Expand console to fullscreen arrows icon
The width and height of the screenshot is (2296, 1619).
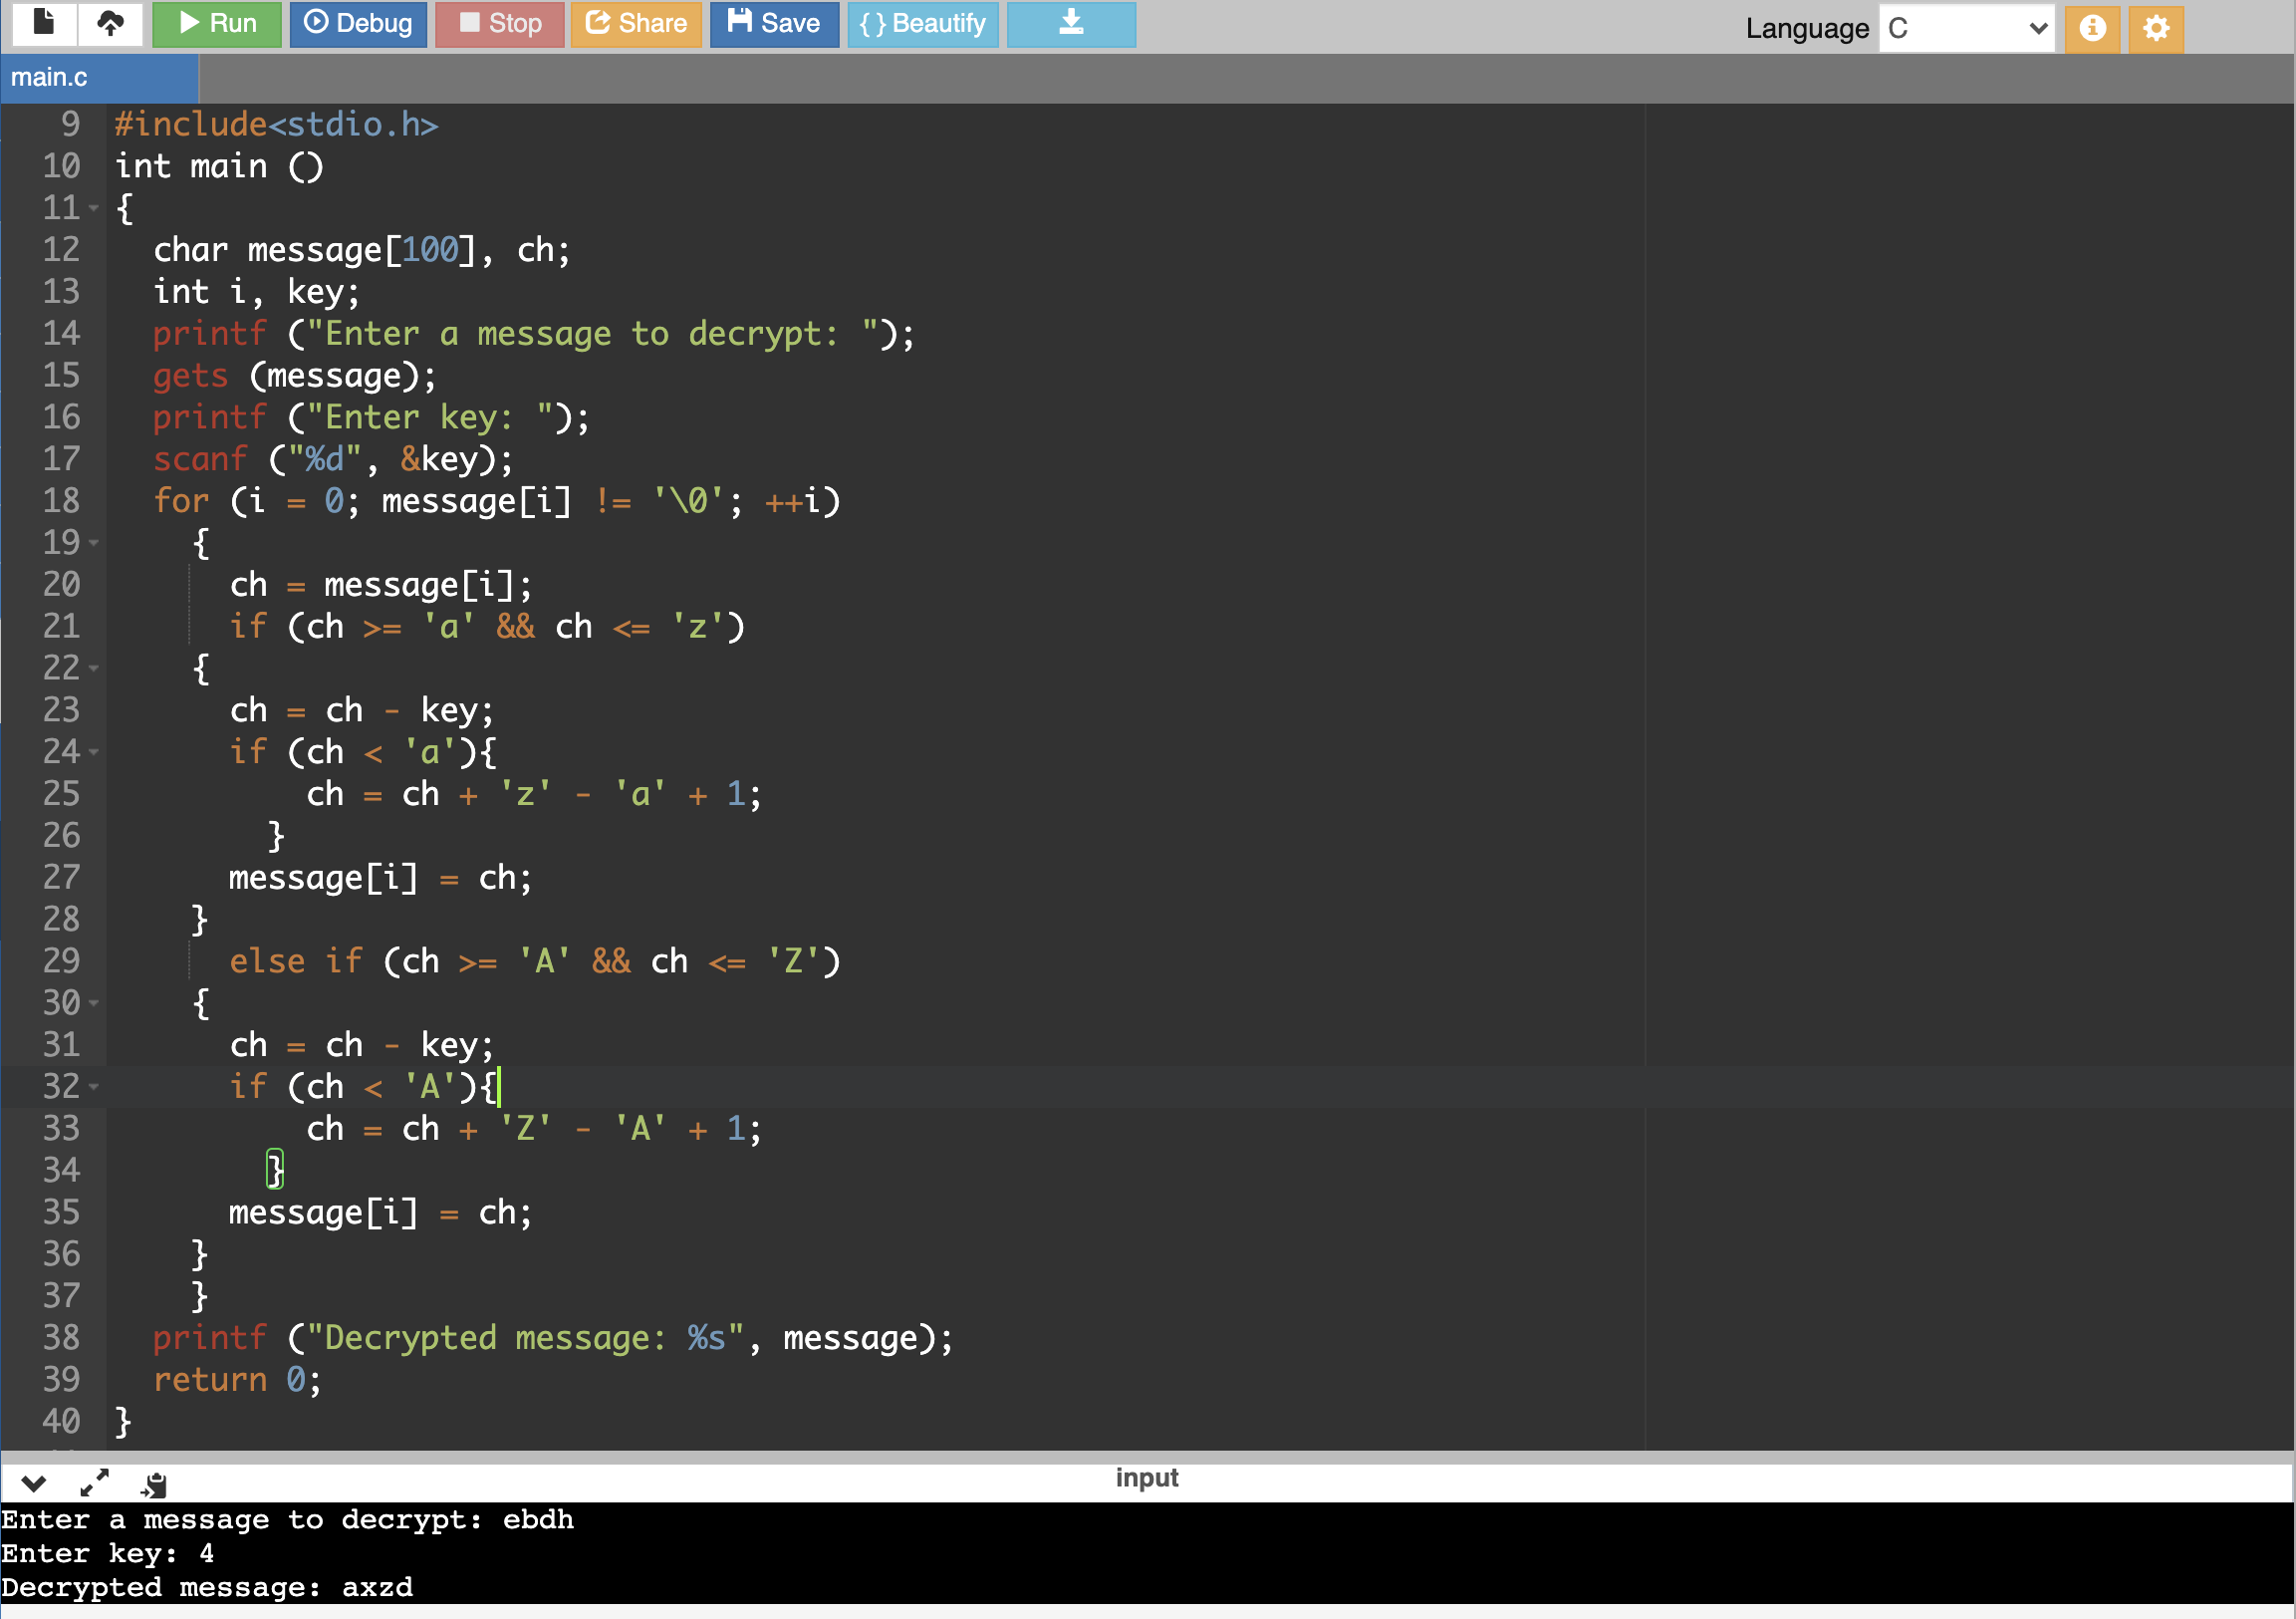(94, 1483)
